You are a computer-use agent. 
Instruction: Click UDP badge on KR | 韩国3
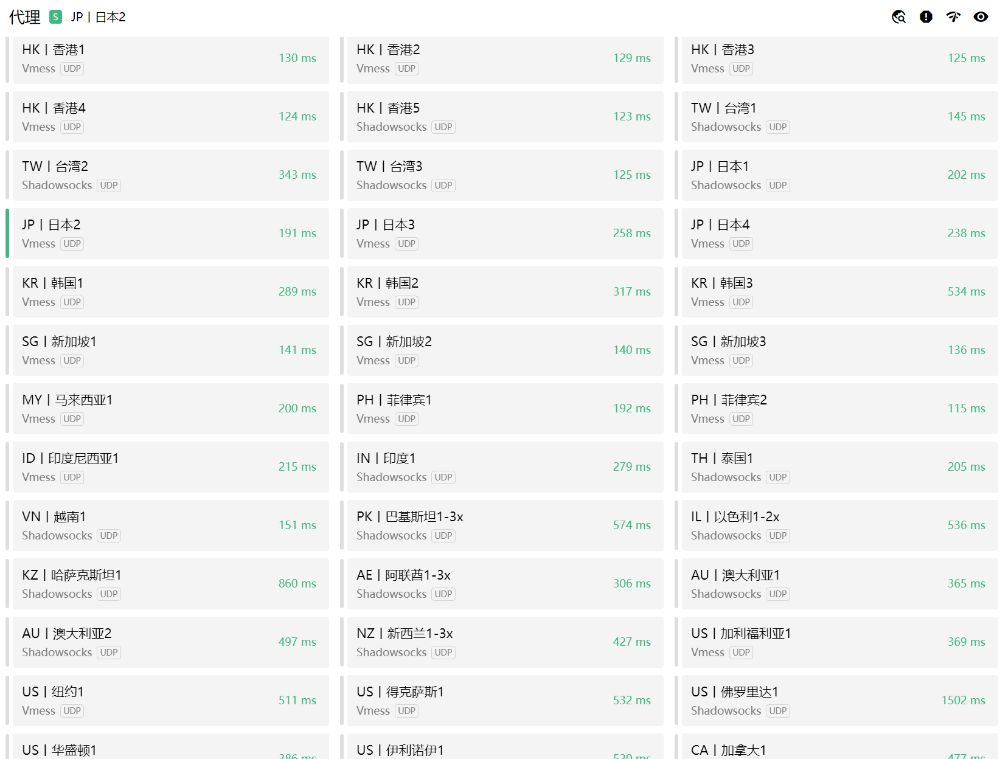coord(741,302)
